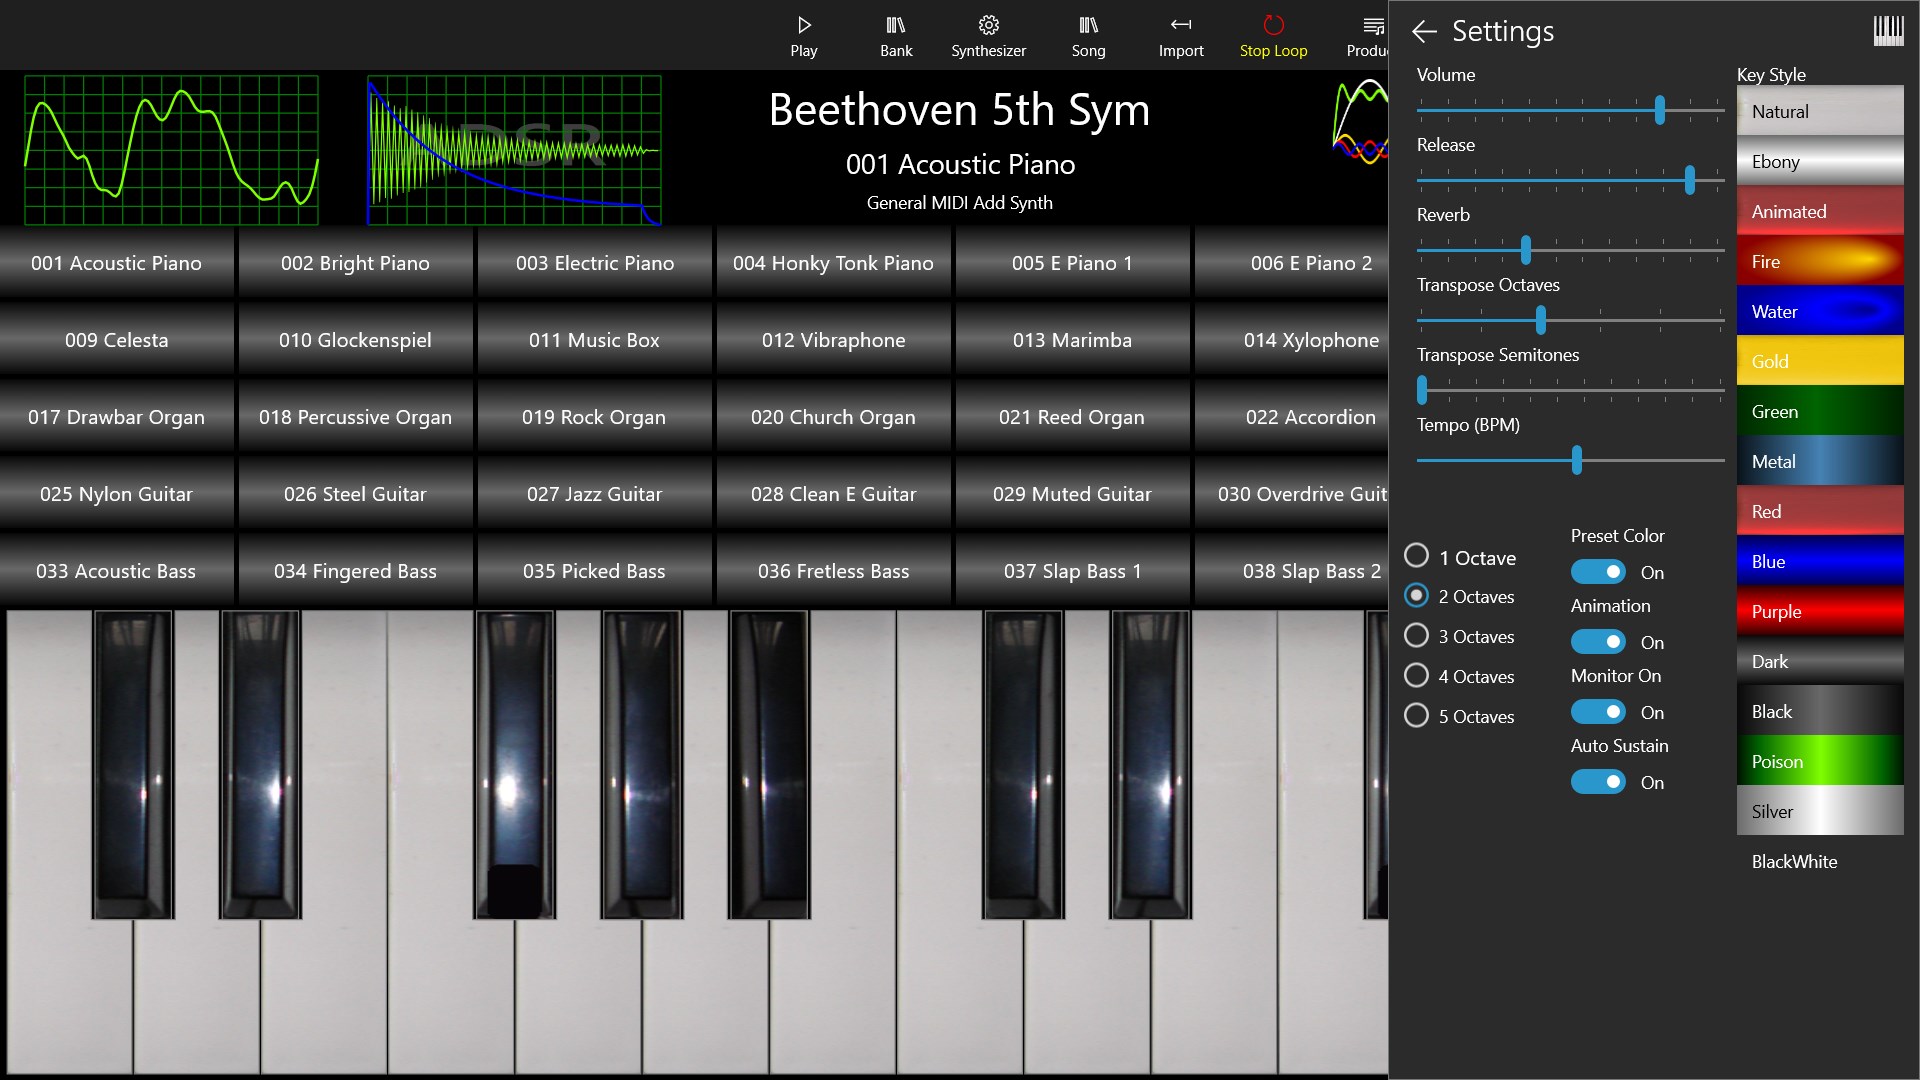Select the Gold key style
The image size is (1920, 1080).
1819,361
